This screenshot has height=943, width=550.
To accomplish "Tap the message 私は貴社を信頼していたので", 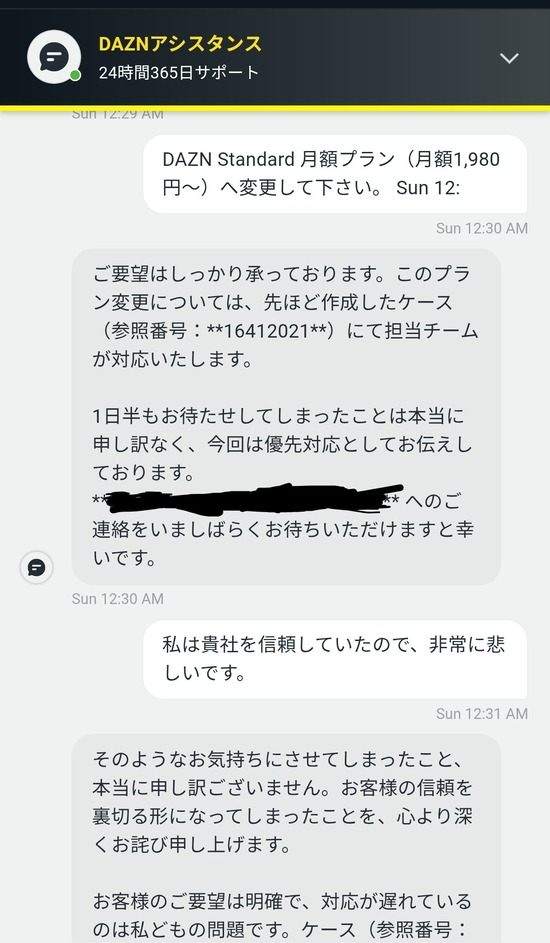I will (x=335, y=659).
